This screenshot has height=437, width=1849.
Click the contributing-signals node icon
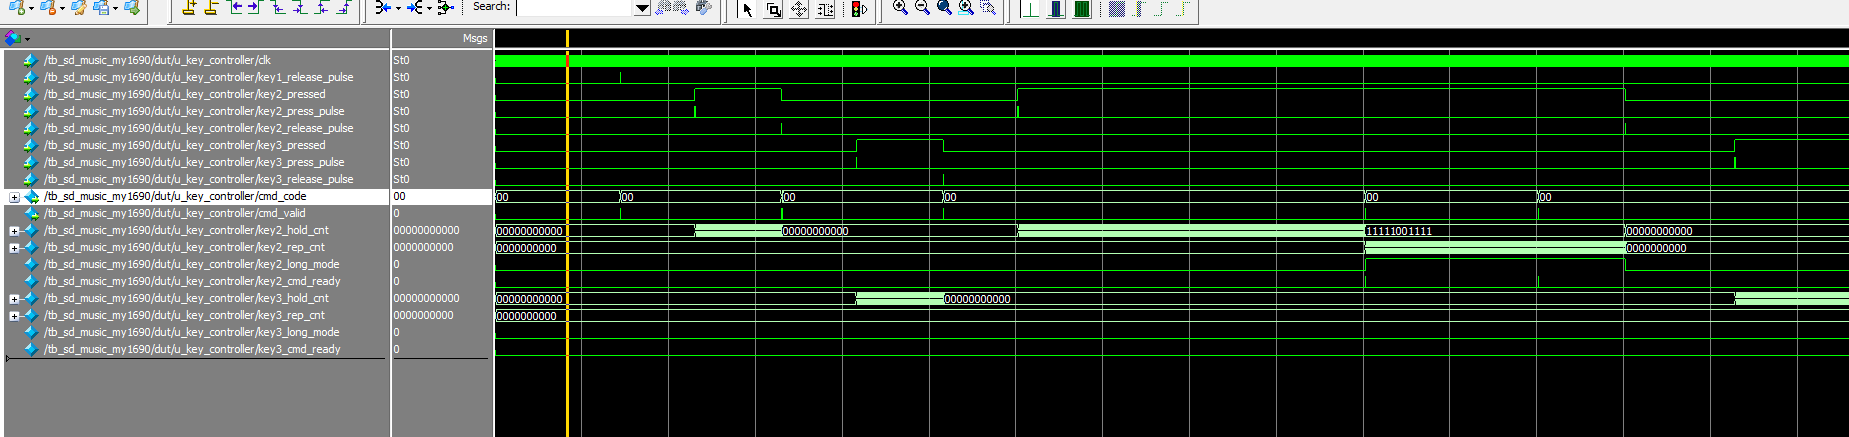click(x=444, y=8)
